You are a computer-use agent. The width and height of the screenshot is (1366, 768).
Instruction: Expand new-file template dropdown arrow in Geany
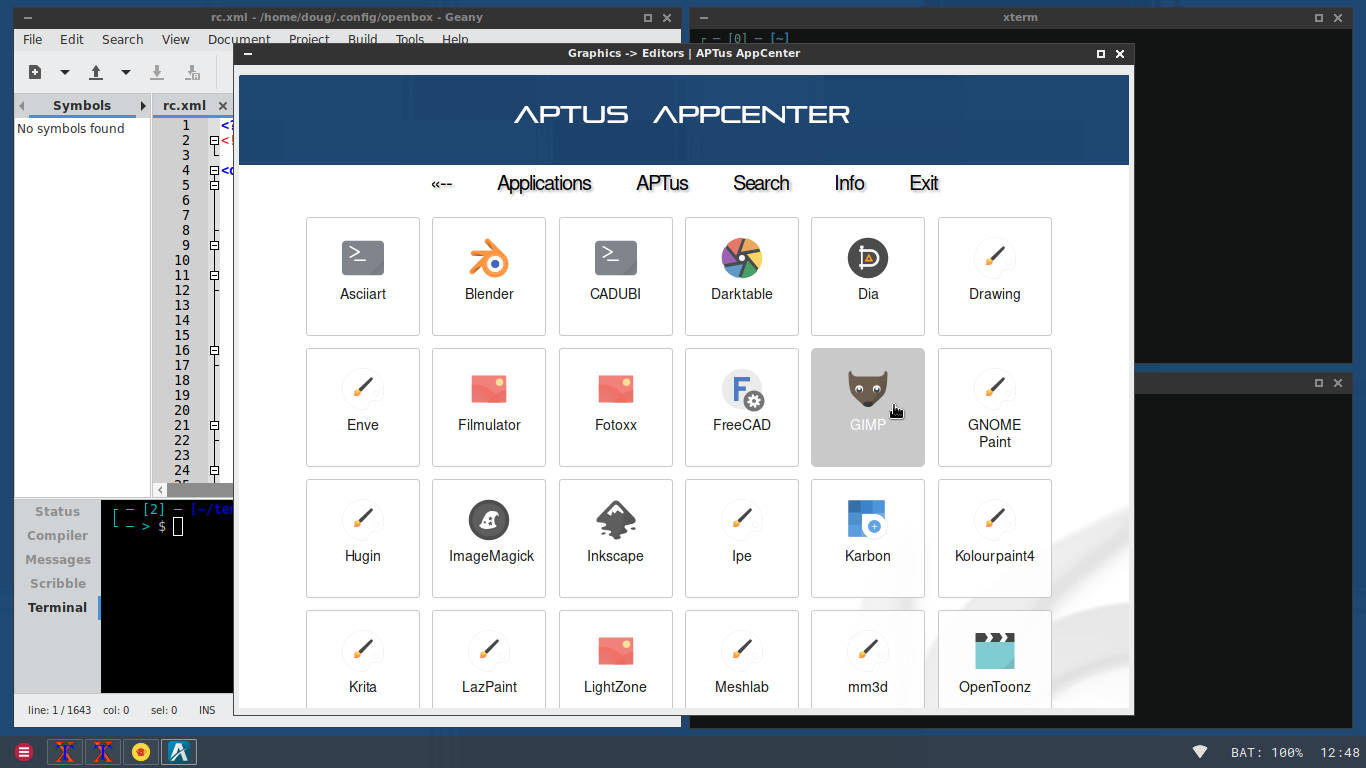pos(65,72)
